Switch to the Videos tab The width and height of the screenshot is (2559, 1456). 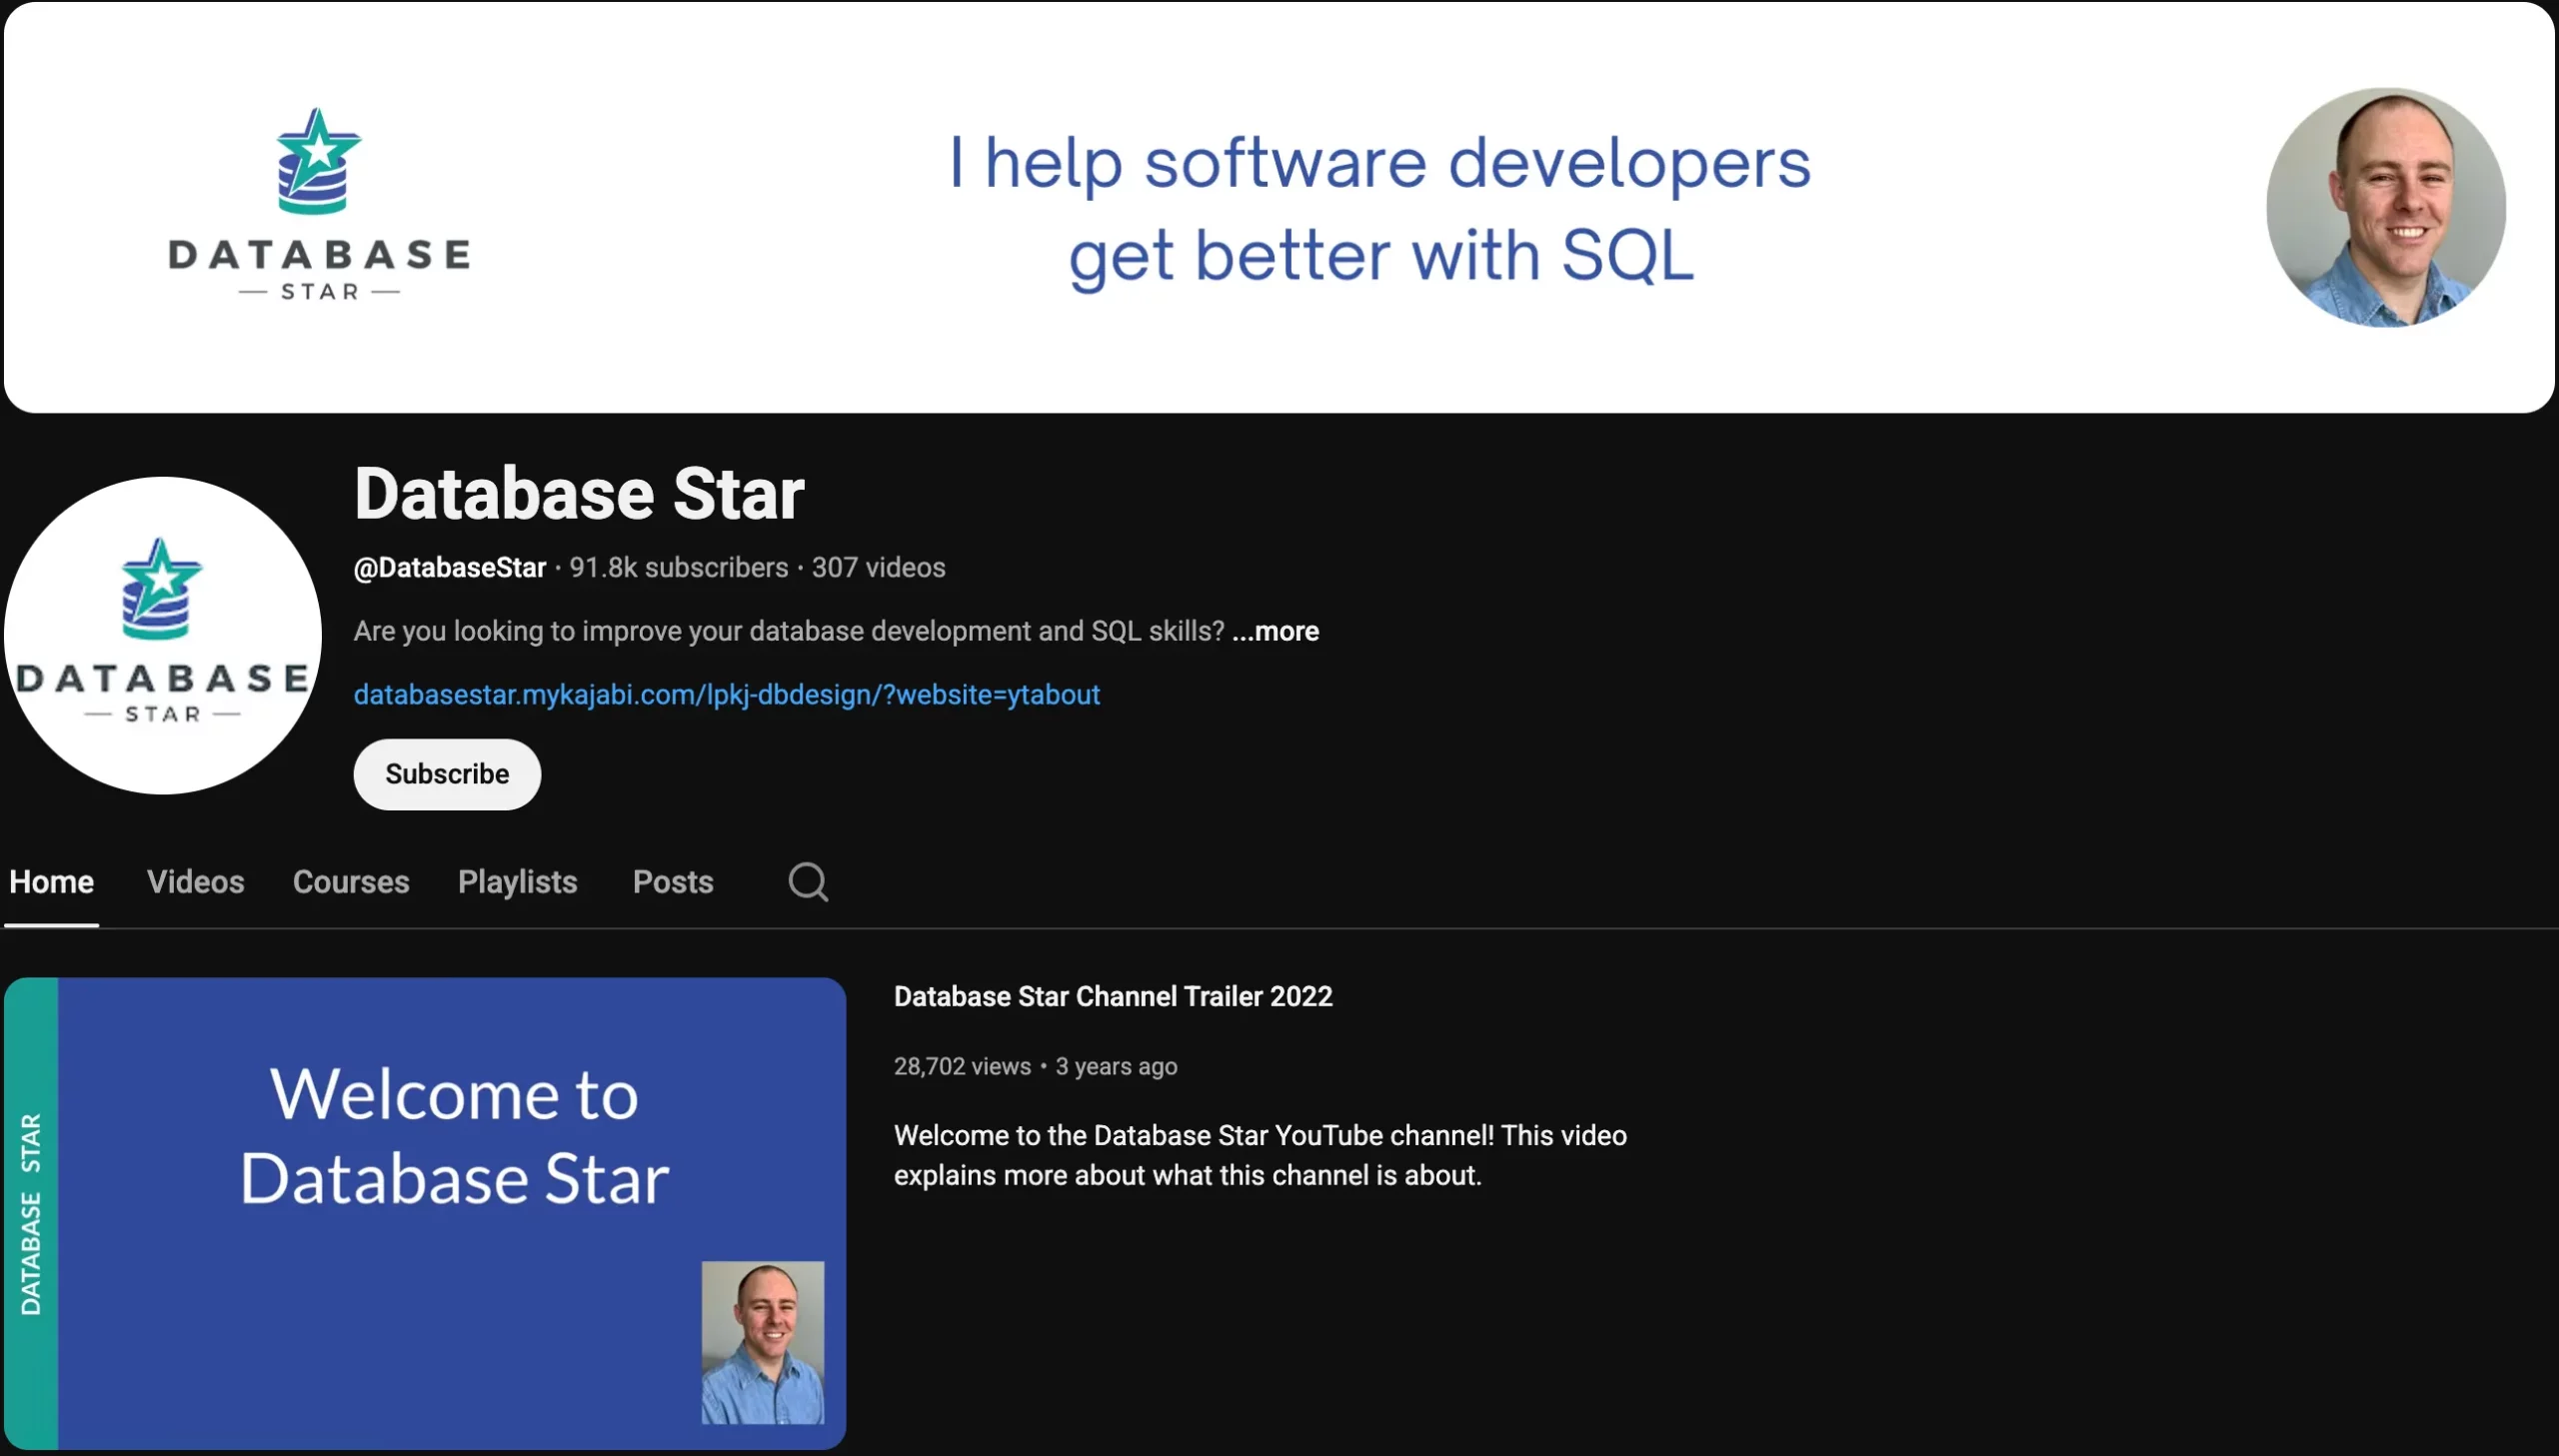pyautogui.click(x=196, y=881)
